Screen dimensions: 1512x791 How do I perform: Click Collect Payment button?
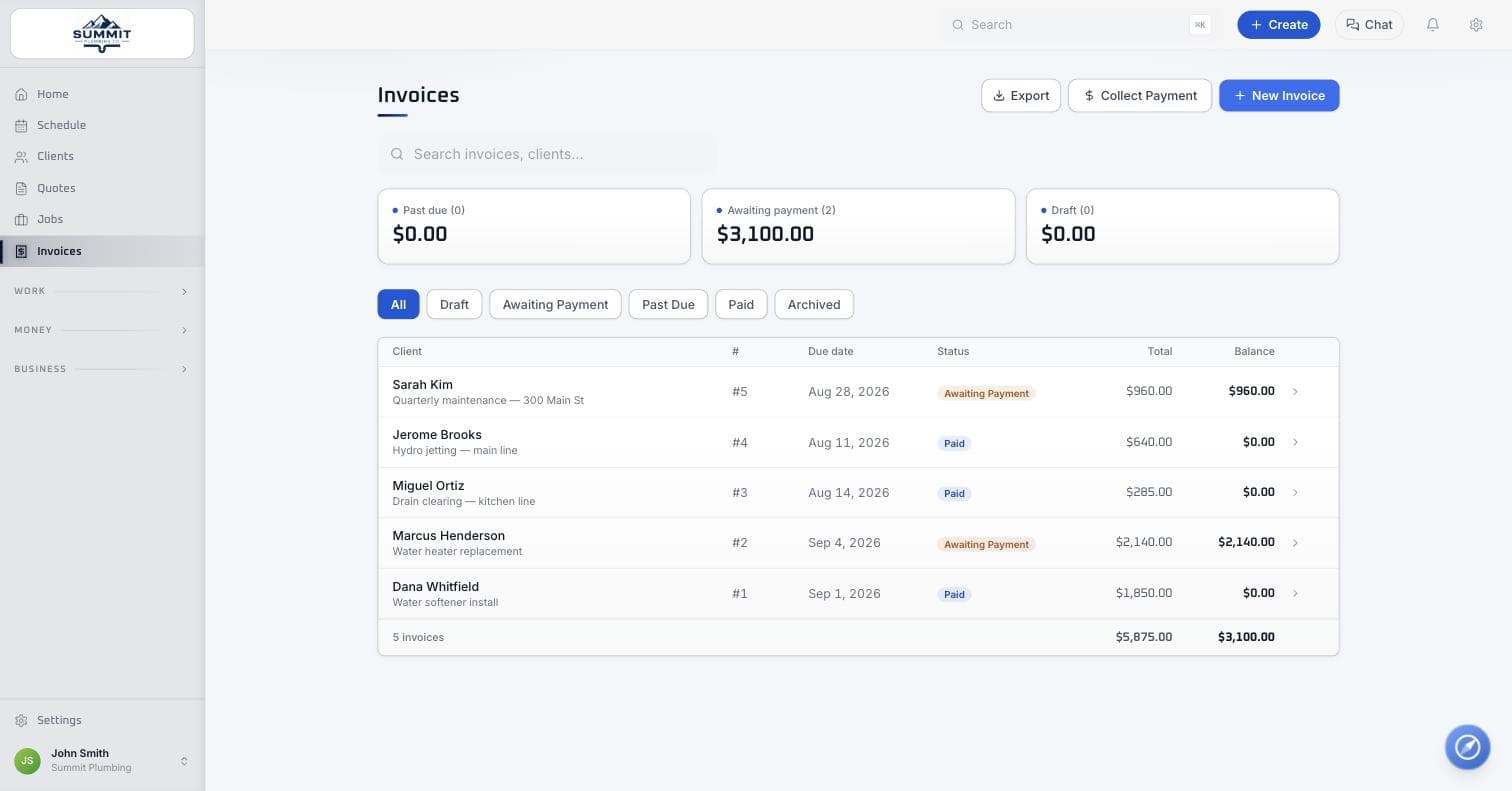[1140, 96]
